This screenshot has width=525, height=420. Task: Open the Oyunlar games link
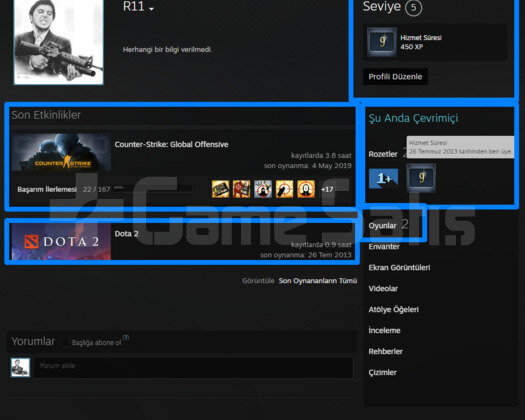pos(382,226)
